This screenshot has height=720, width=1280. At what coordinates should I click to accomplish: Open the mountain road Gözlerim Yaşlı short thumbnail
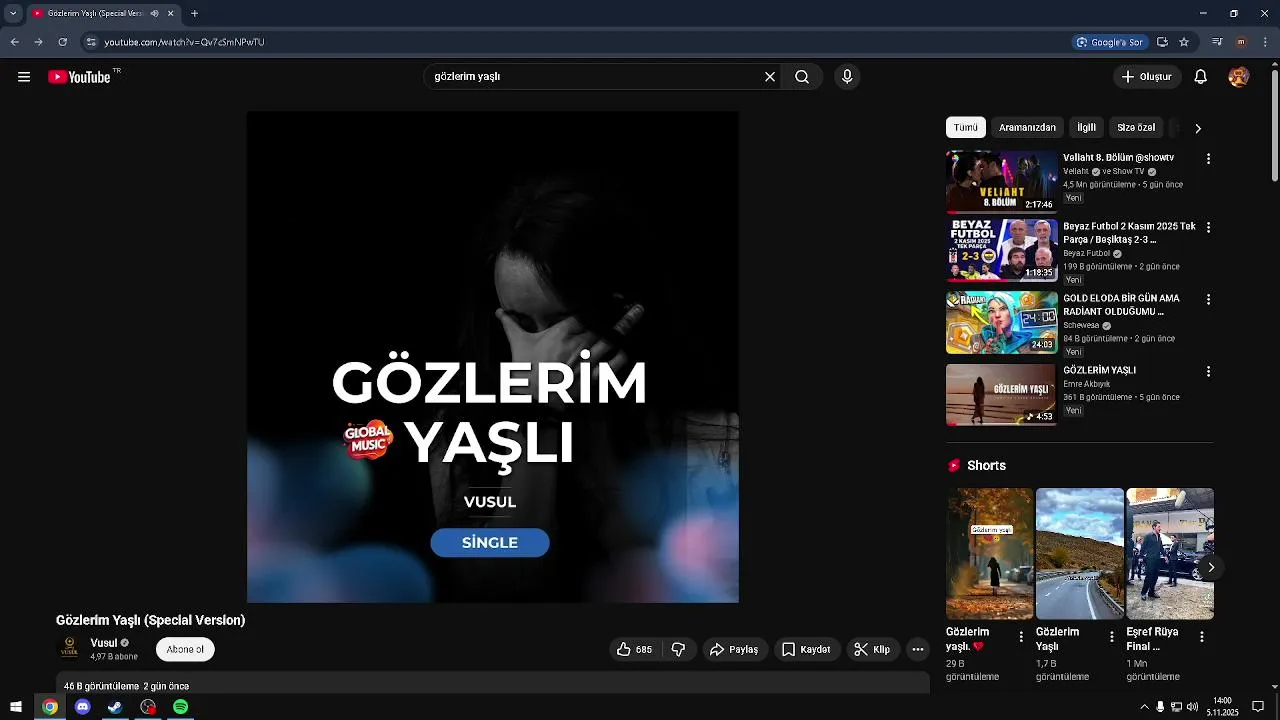1080,554
